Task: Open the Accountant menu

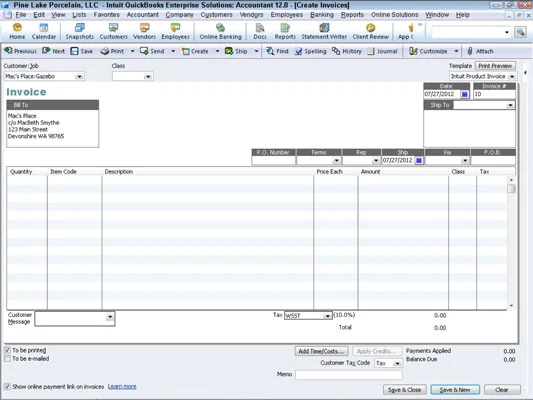Action: [x=142, y=15]
